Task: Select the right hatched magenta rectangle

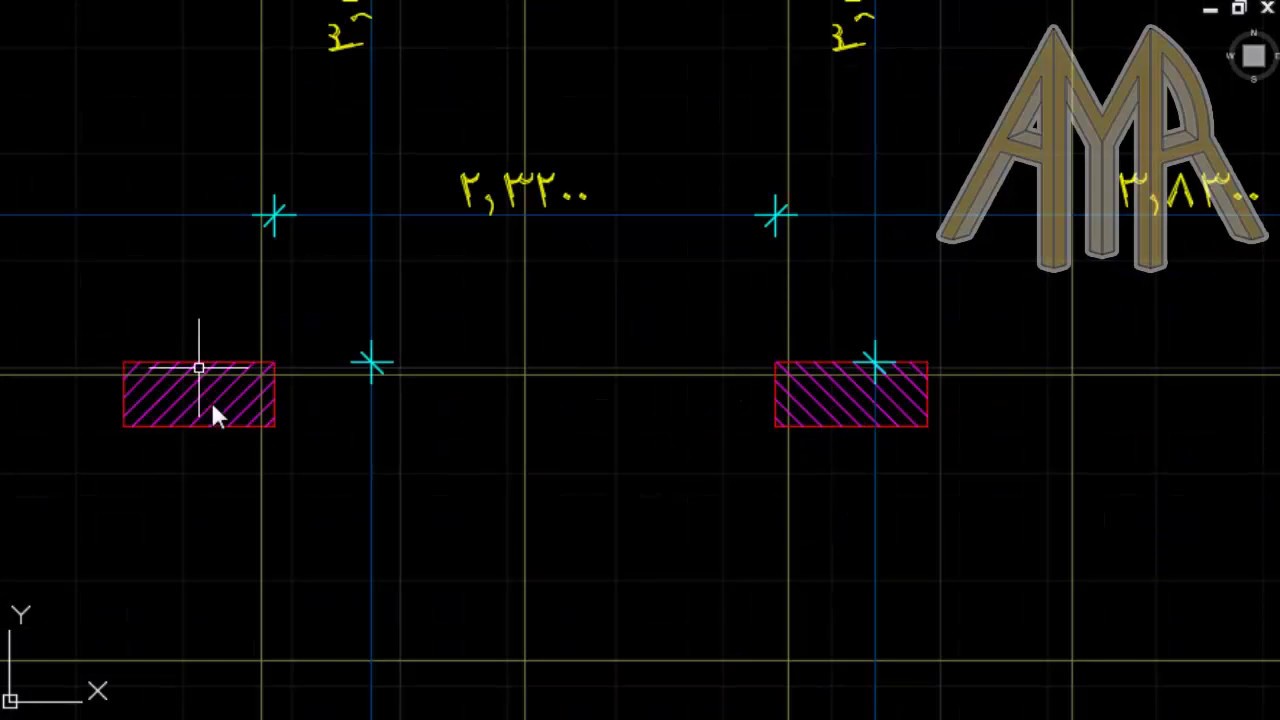Action: pos(851,395)
